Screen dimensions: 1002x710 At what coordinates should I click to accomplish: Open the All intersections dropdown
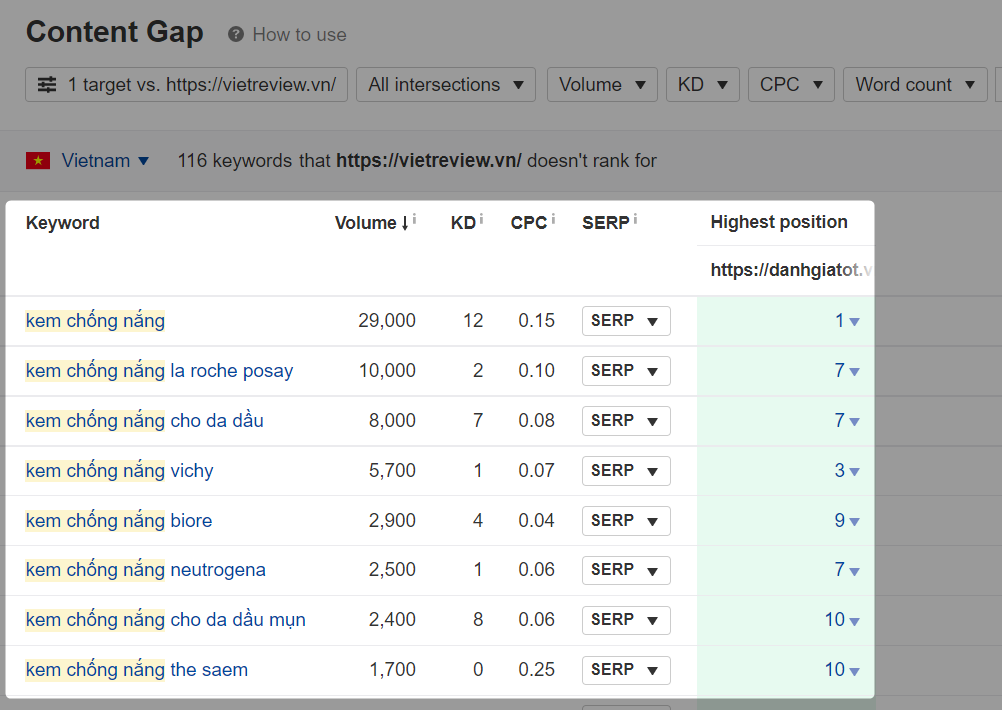click(x=446, y=84)
